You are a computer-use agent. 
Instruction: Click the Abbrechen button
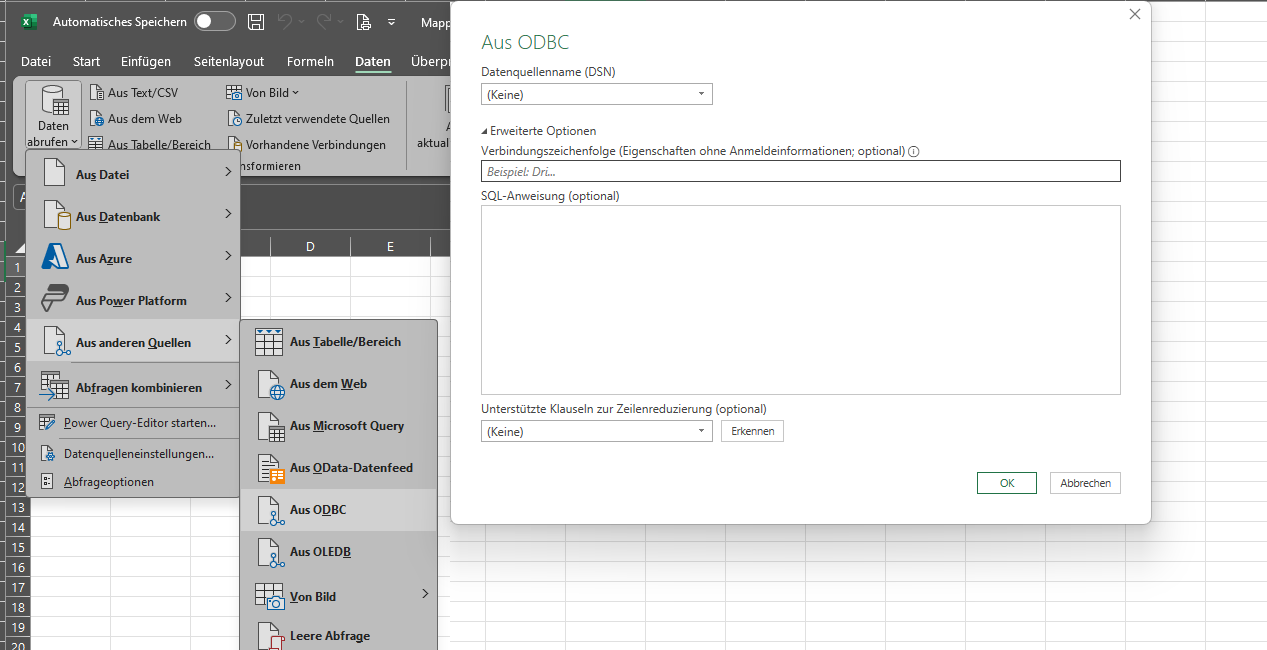(x=1085, y=483)
